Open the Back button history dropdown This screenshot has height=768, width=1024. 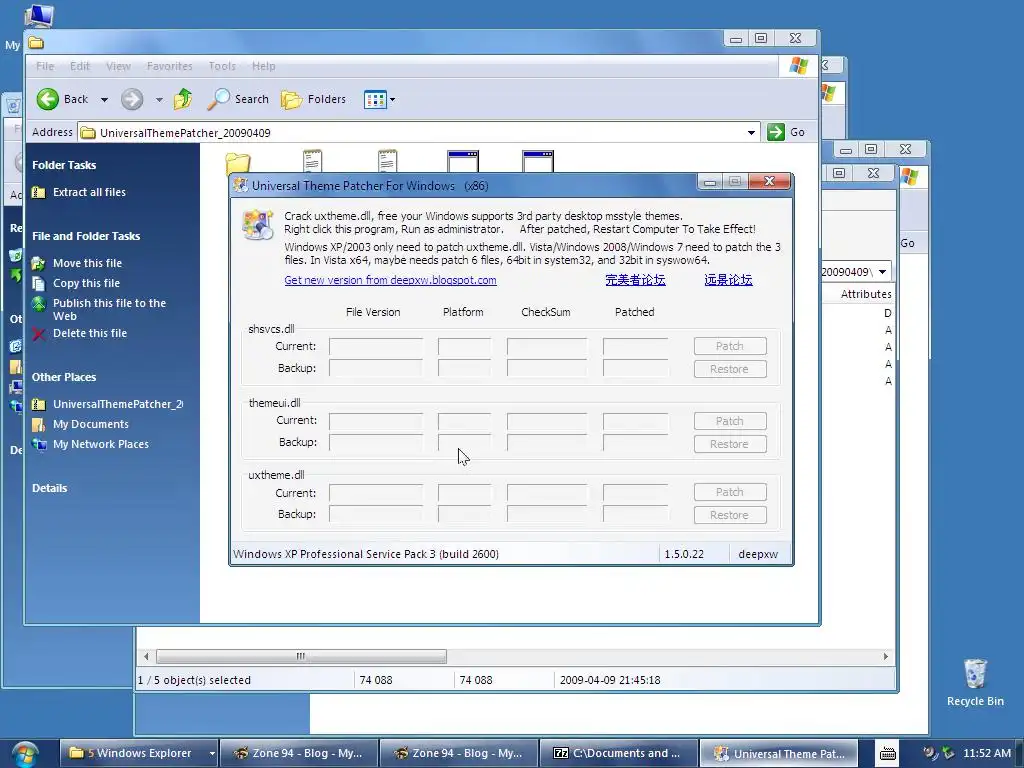click(x=104, y=100)
